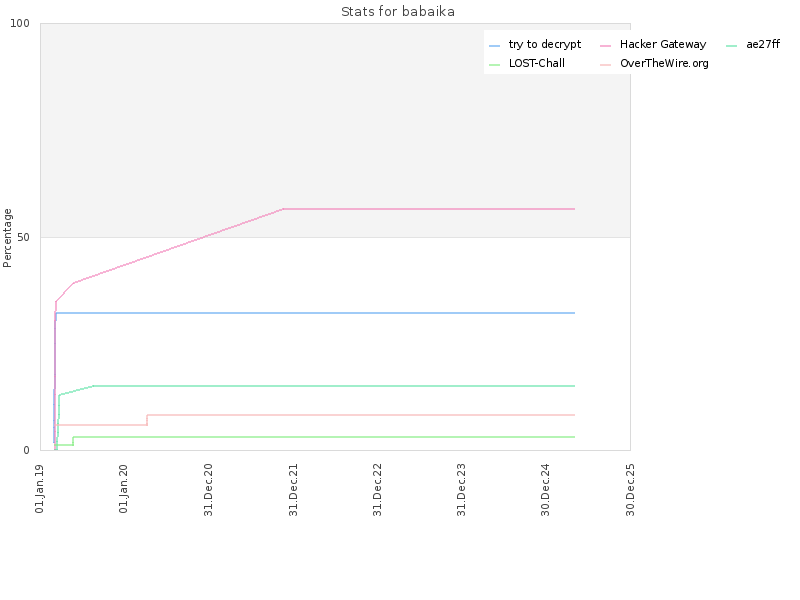Click the pink 'Hacker Gateway' legend swatch
This screenshot has height=600, width=800.
(606, 46)
